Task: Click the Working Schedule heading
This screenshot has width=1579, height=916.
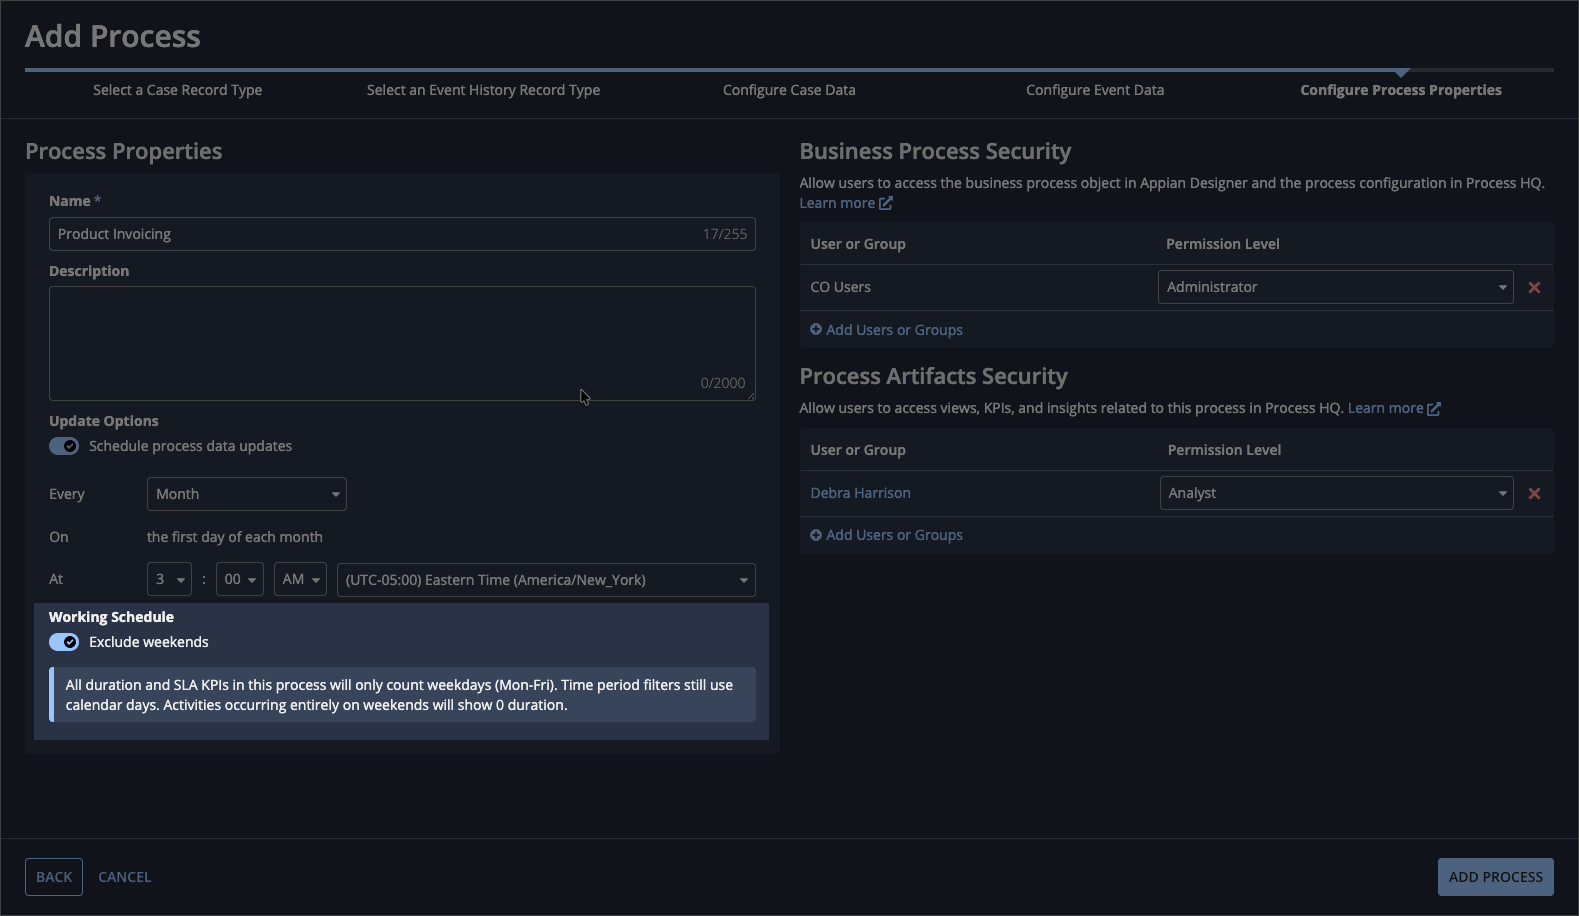Action: (112, 617)
